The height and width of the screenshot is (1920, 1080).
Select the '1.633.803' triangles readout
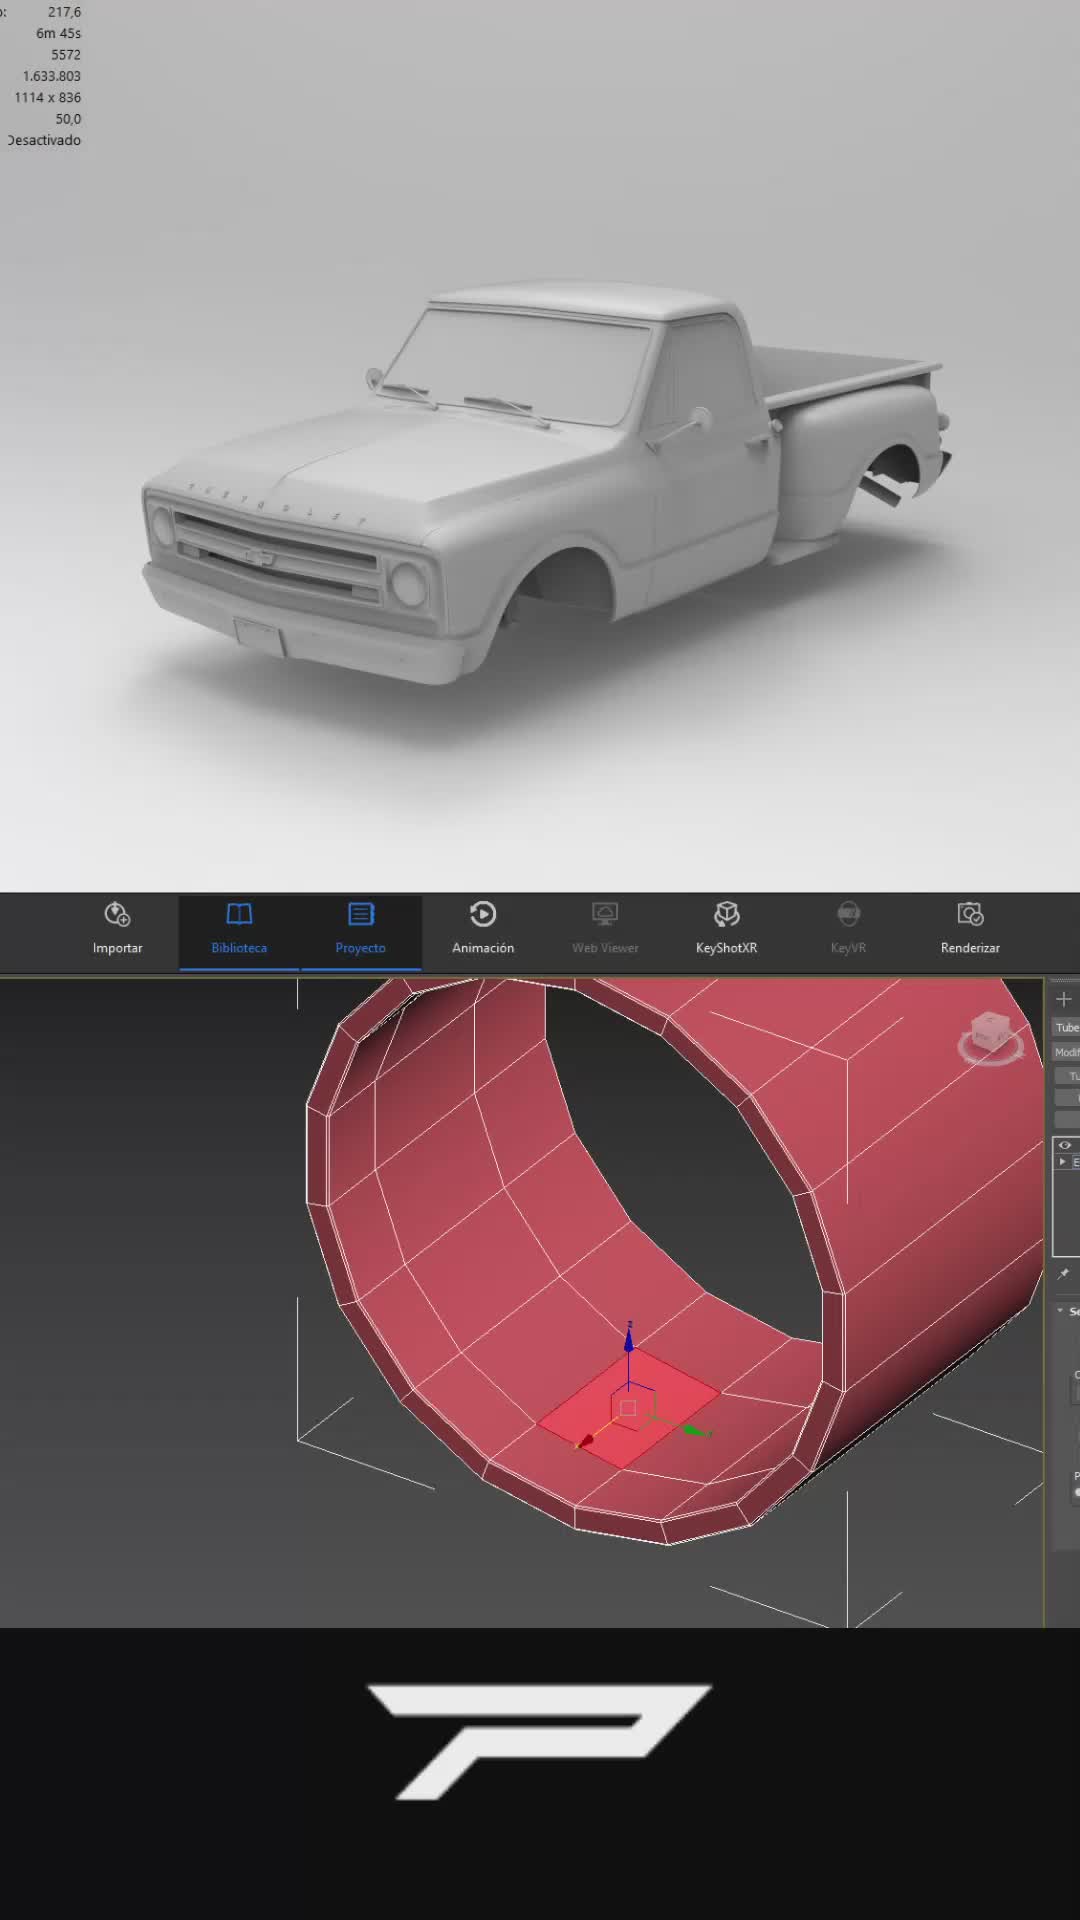(x=52, y=76)
